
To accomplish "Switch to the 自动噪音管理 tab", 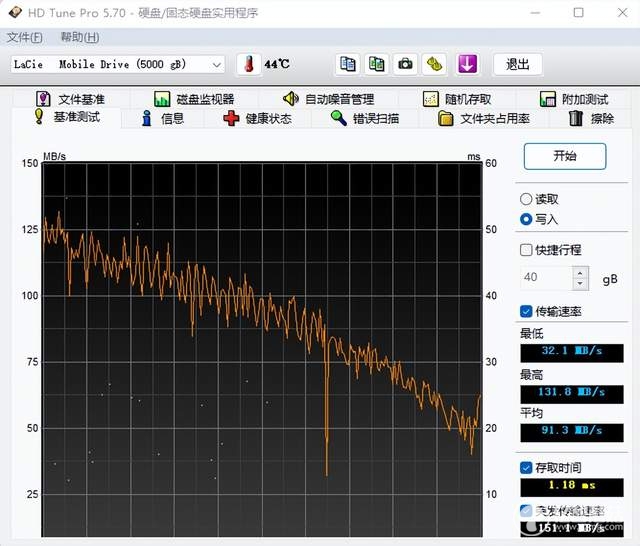I will pyautogui.click(x=328, y=99).
